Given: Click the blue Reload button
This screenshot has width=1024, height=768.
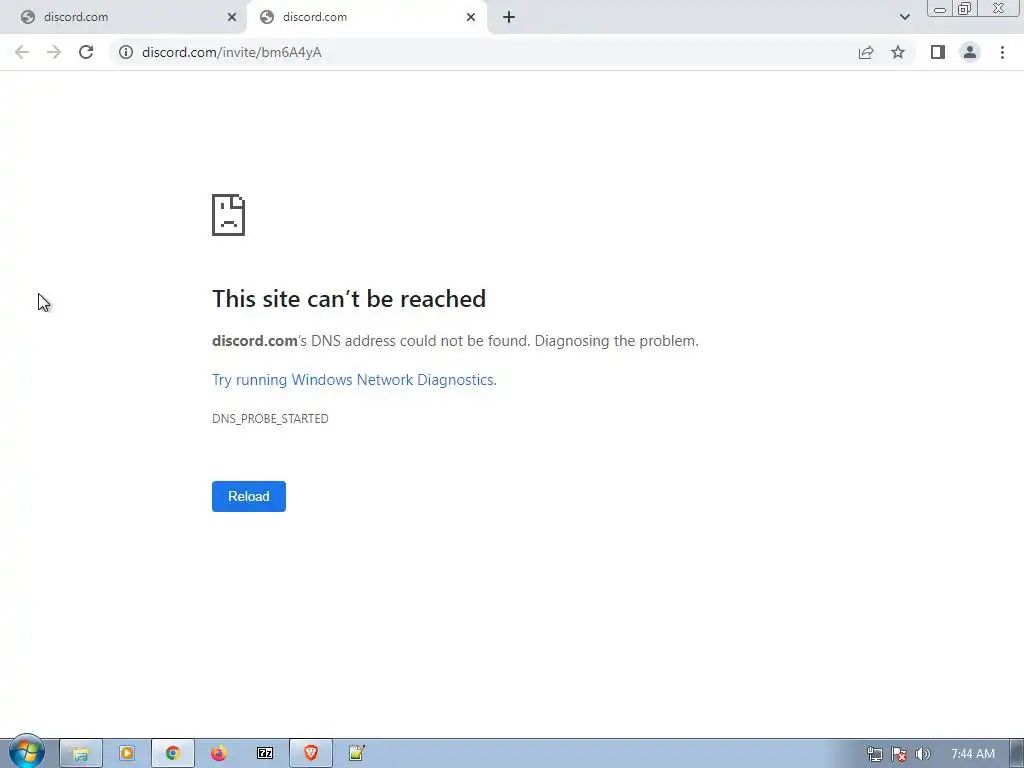Looking at the screenshot, I should (249, 496).
